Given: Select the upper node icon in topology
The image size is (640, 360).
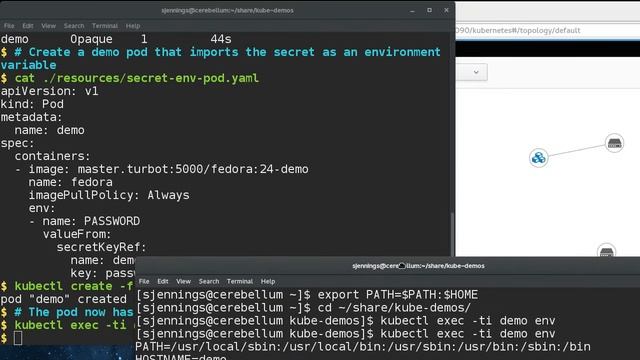Looking at the screenshot, I should tap(614, 143).
